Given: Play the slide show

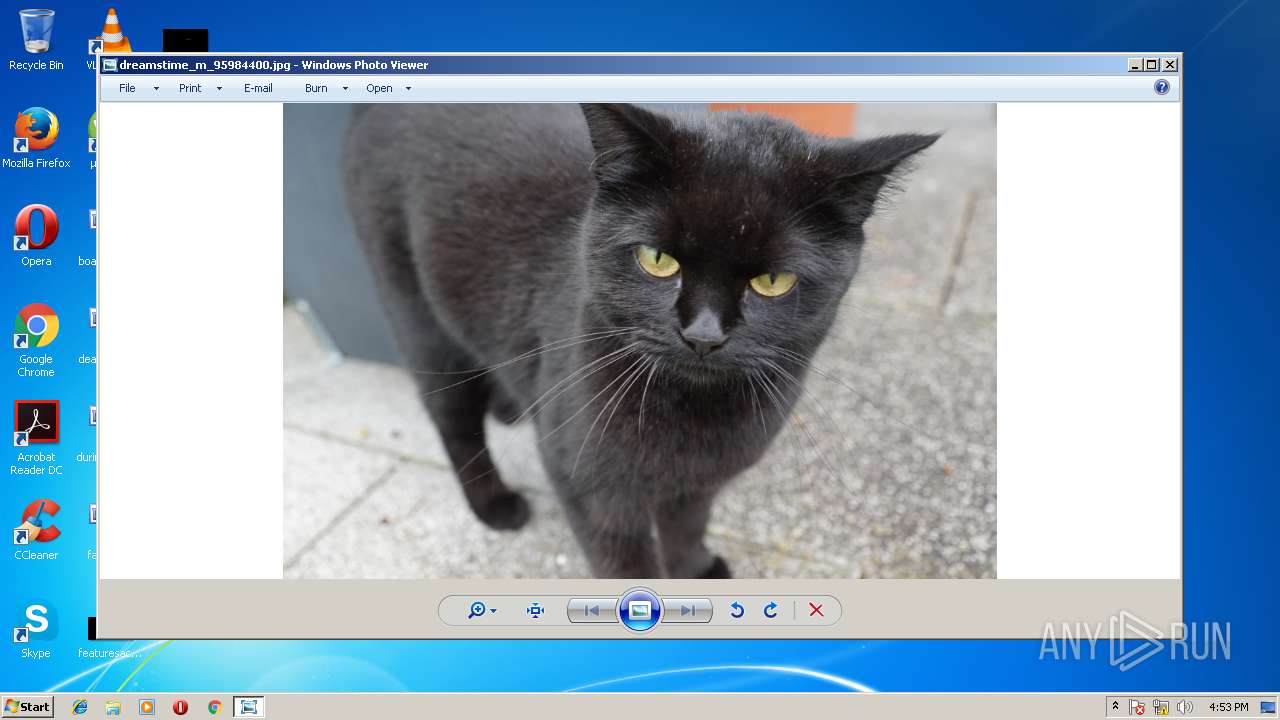Looking at the screenshot, I should point(640,610).
